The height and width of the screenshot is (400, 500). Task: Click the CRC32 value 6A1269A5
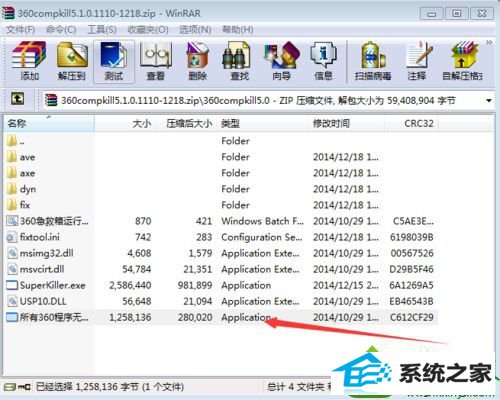411,285
